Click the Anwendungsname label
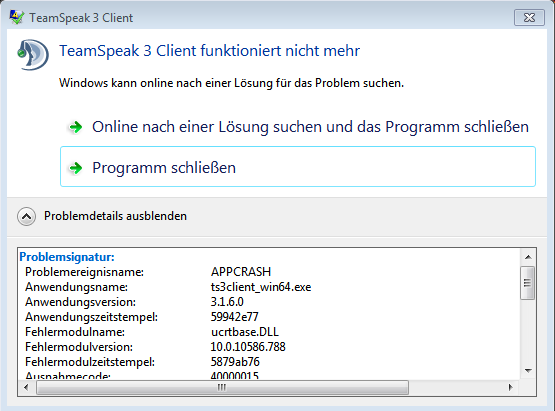Viewport: 555px width, 411px height. (76, 287)
